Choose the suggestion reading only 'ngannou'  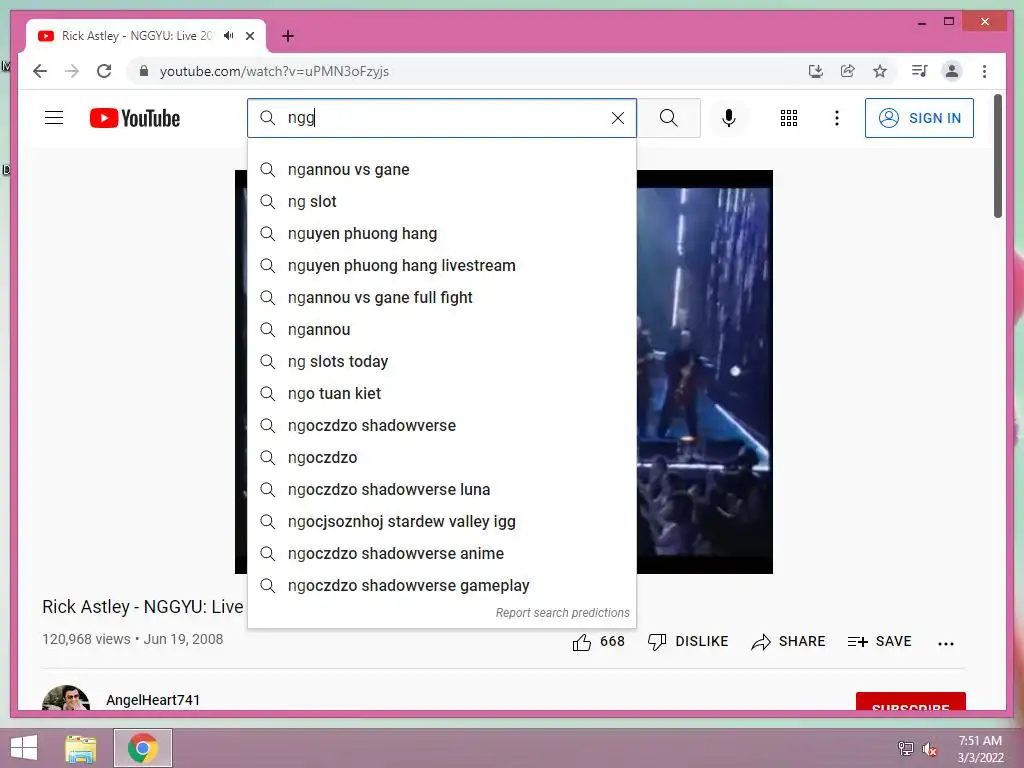442,330
